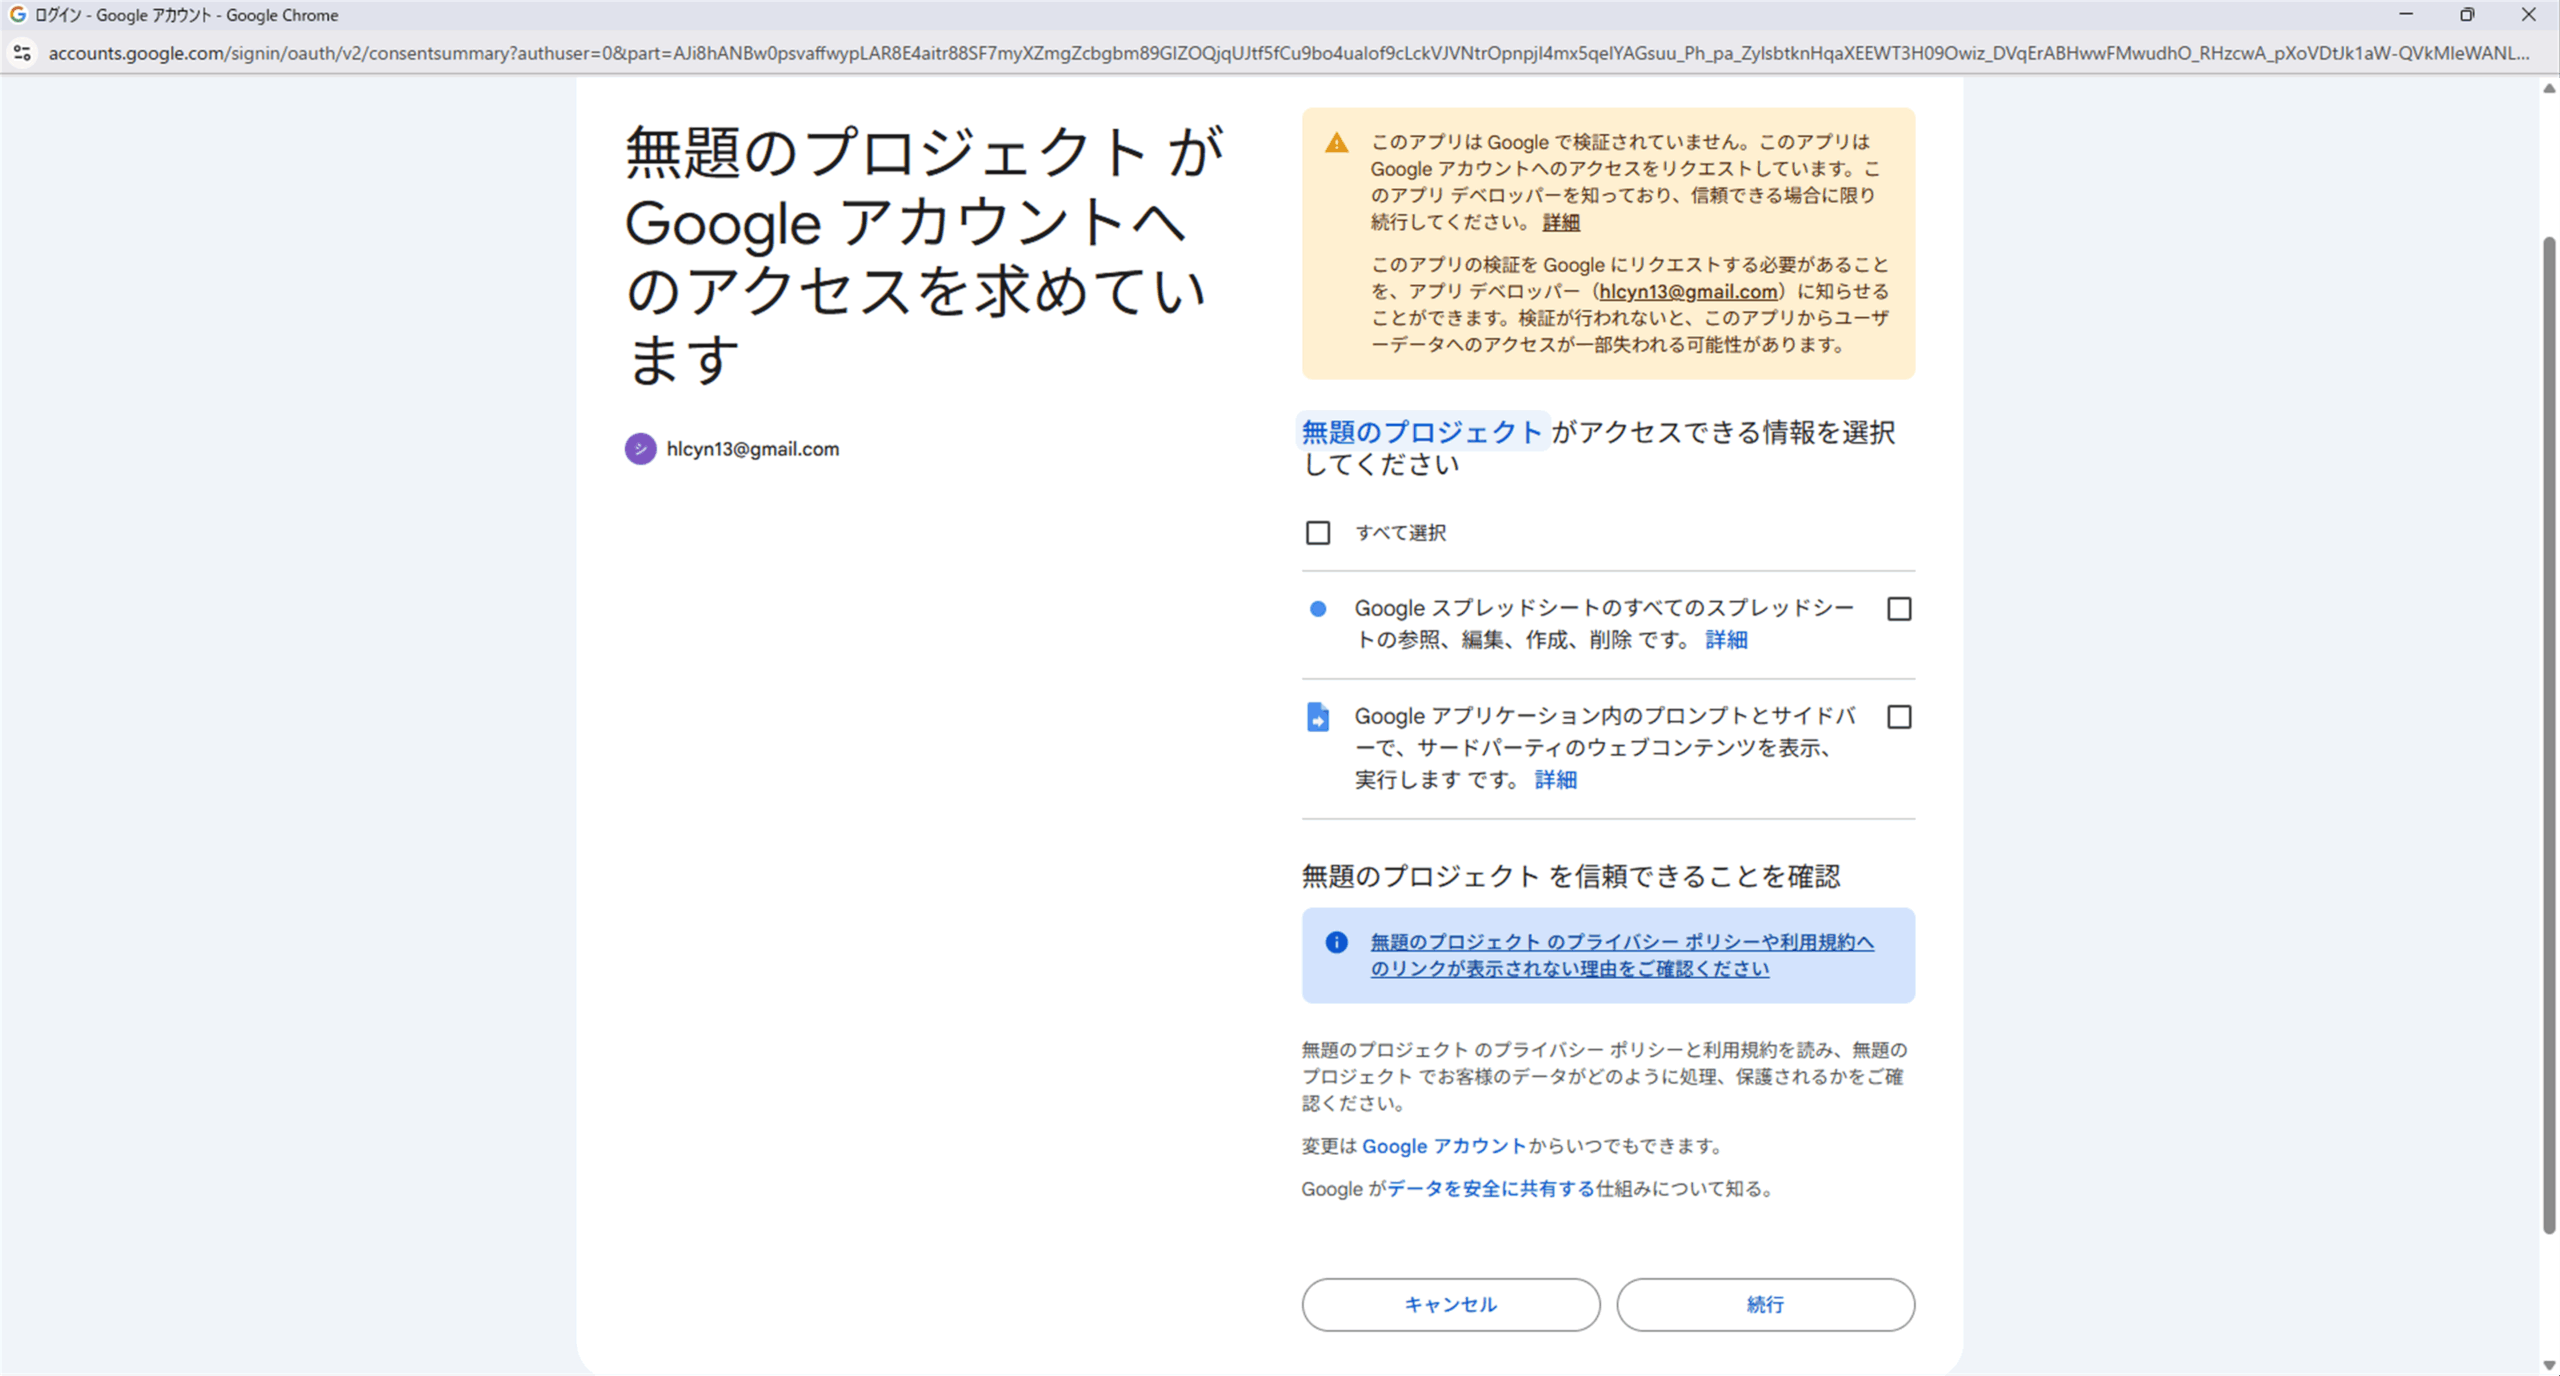Click the すべて選択 label text
The image size is (2560, 1376).
click(x=1400, y=533)
